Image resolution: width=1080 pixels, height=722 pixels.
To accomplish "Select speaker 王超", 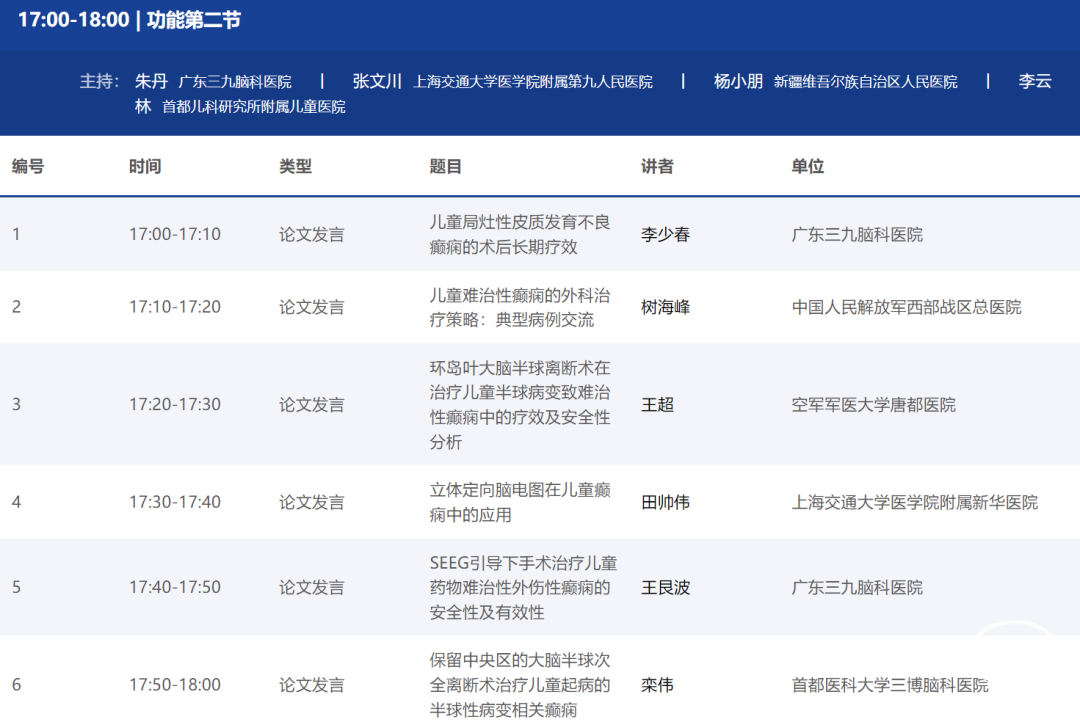I will (657, 404).
